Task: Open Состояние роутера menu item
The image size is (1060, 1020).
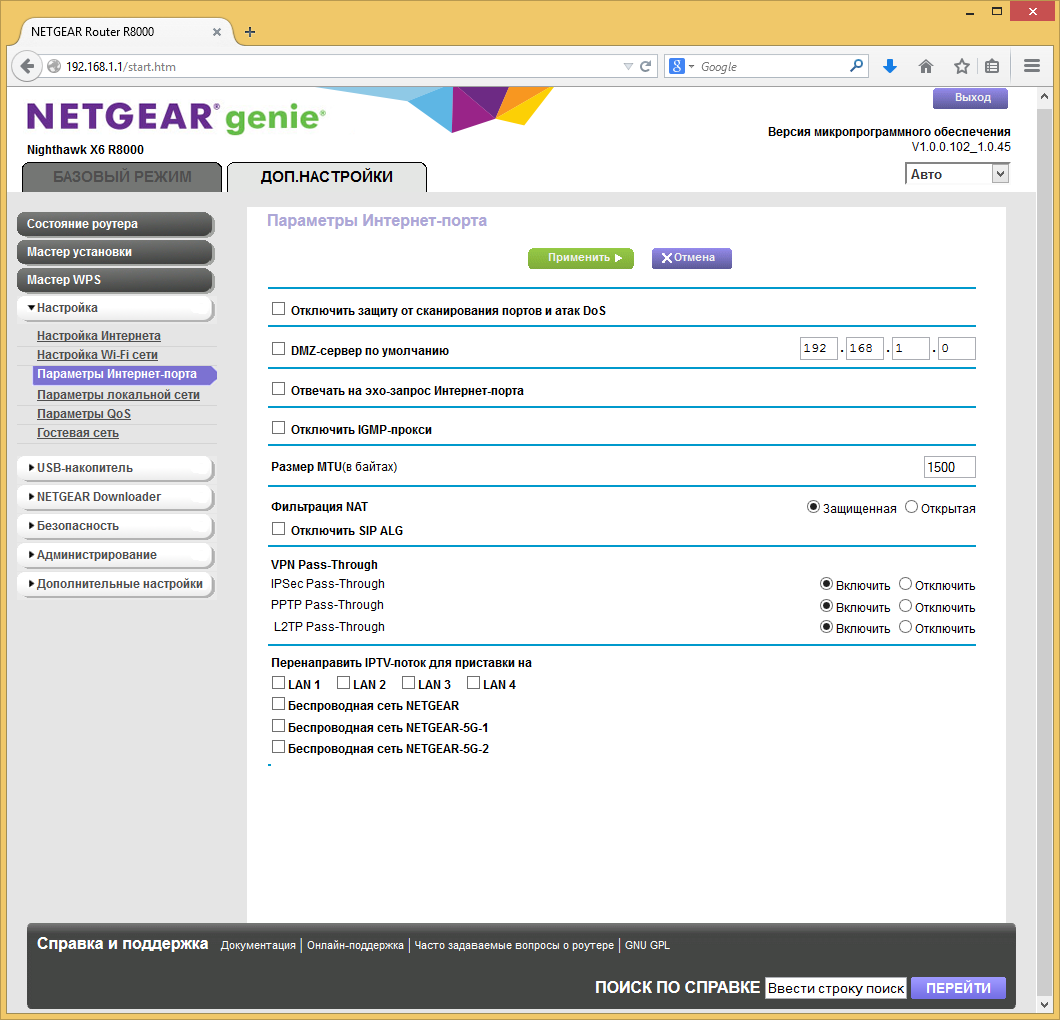Action: [115, 224]
